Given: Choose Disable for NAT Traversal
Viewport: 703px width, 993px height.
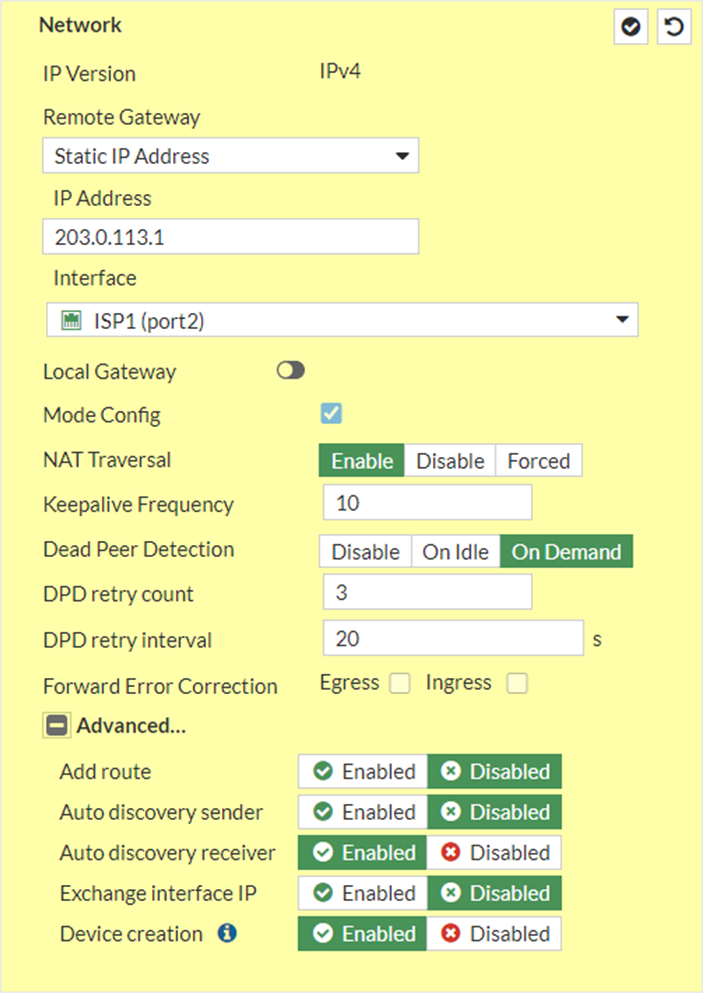Looking at the screenshot, I should click(450, 460).
